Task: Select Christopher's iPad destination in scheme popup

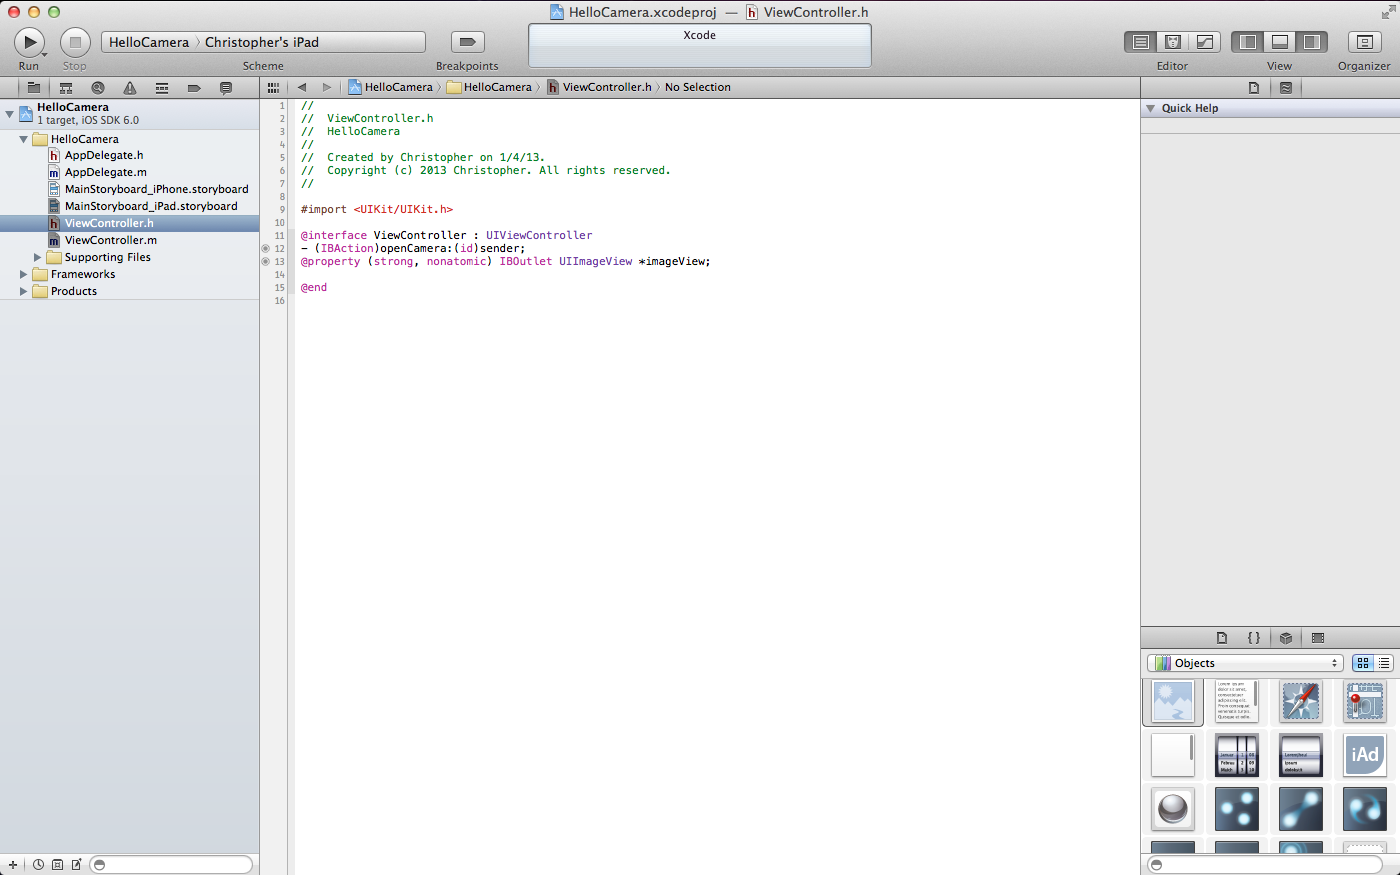Action: tap(262, 42)
